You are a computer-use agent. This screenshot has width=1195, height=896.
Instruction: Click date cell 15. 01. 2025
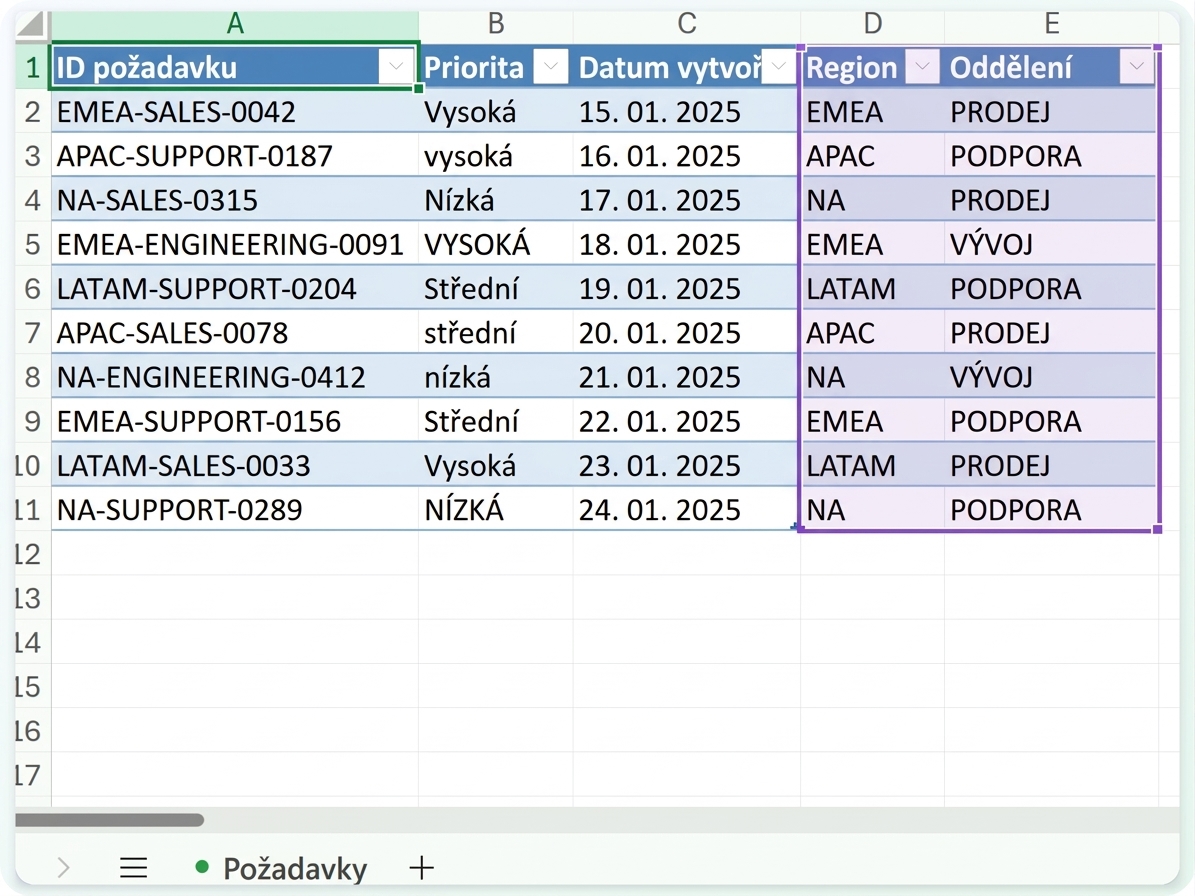pos(687,111)
